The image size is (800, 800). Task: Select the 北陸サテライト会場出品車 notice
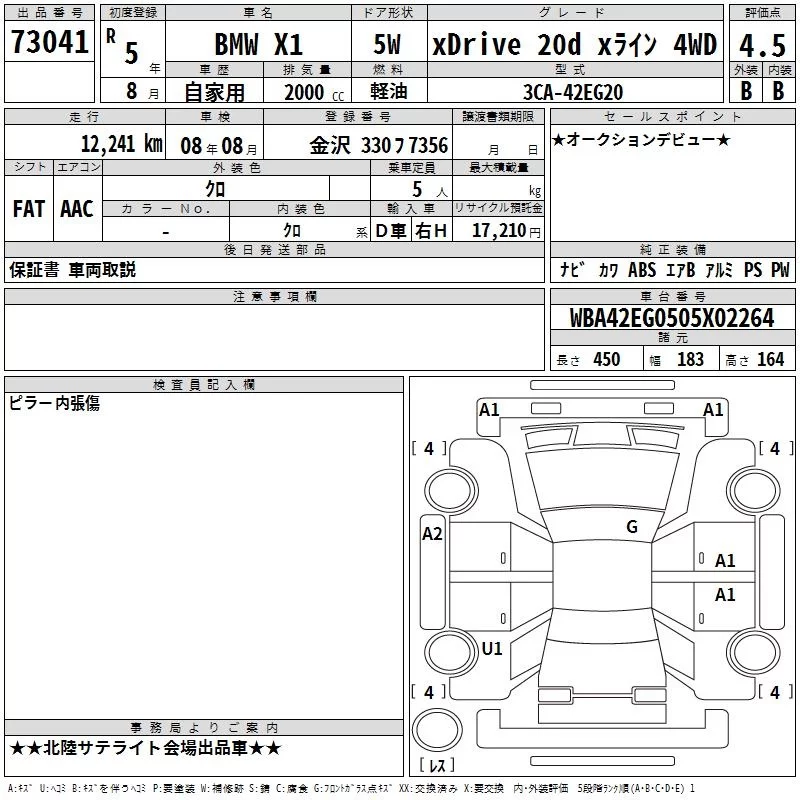[145, 748]
